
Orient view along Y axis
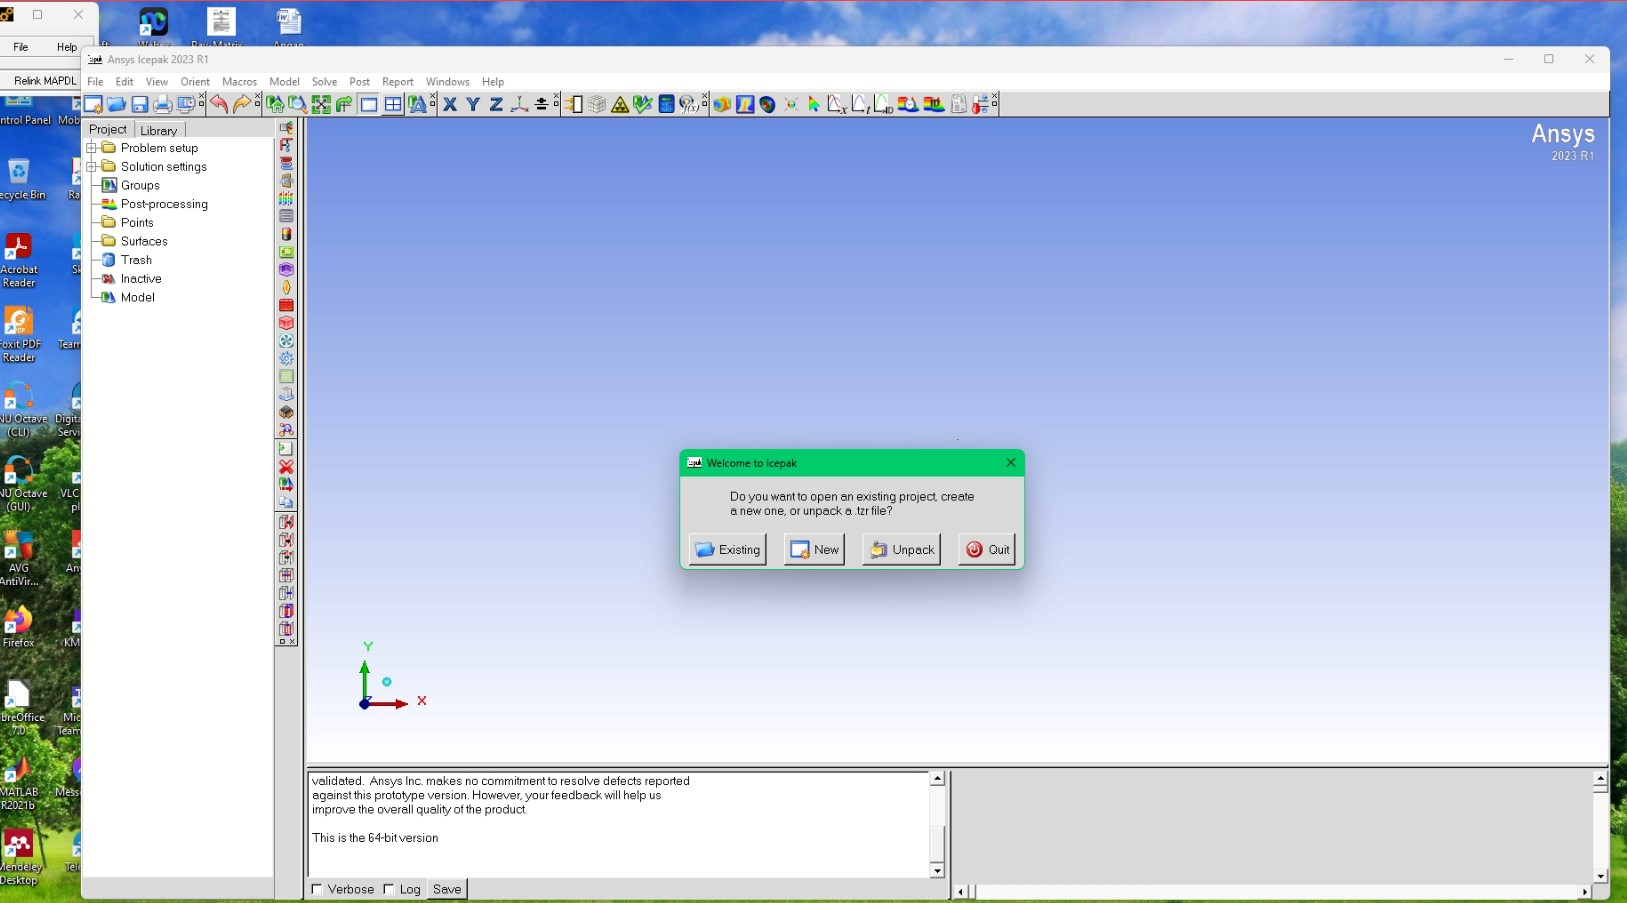pyautogui.click(x=473, y=104)
